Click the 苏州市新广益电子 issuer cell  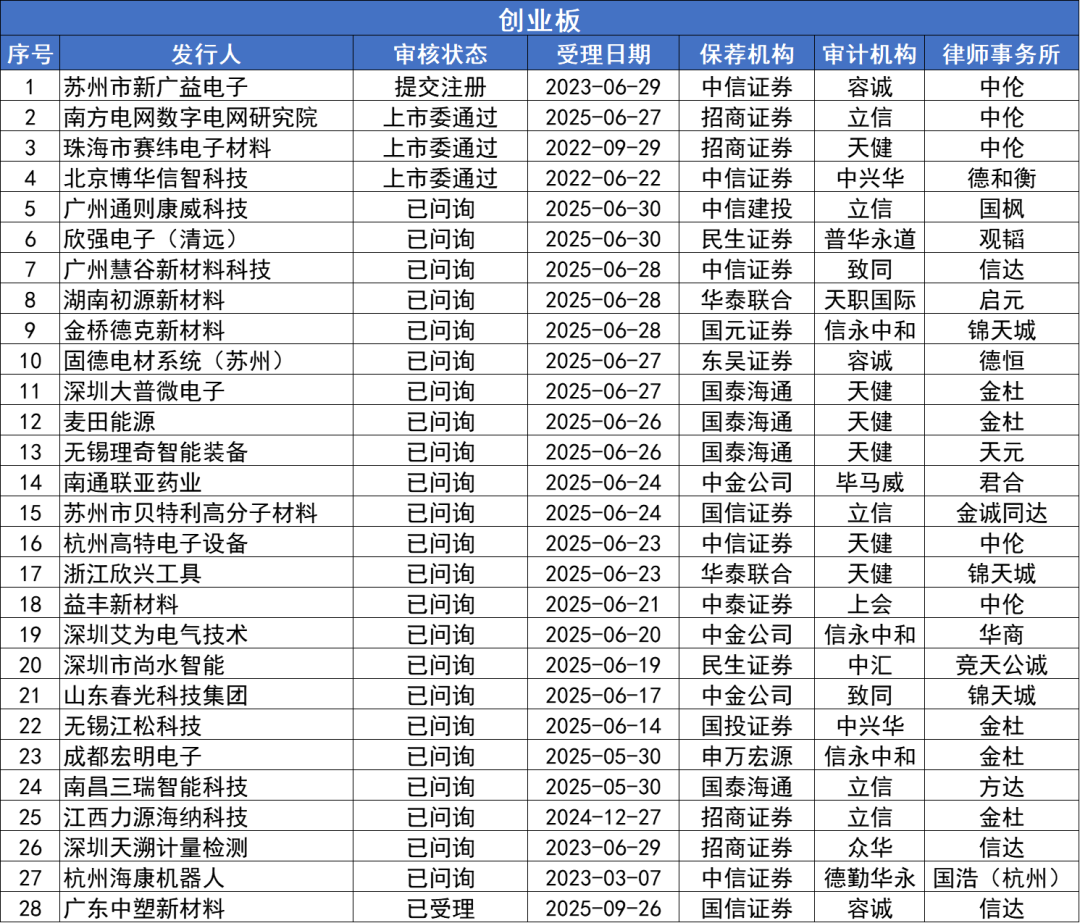(155, 86)
